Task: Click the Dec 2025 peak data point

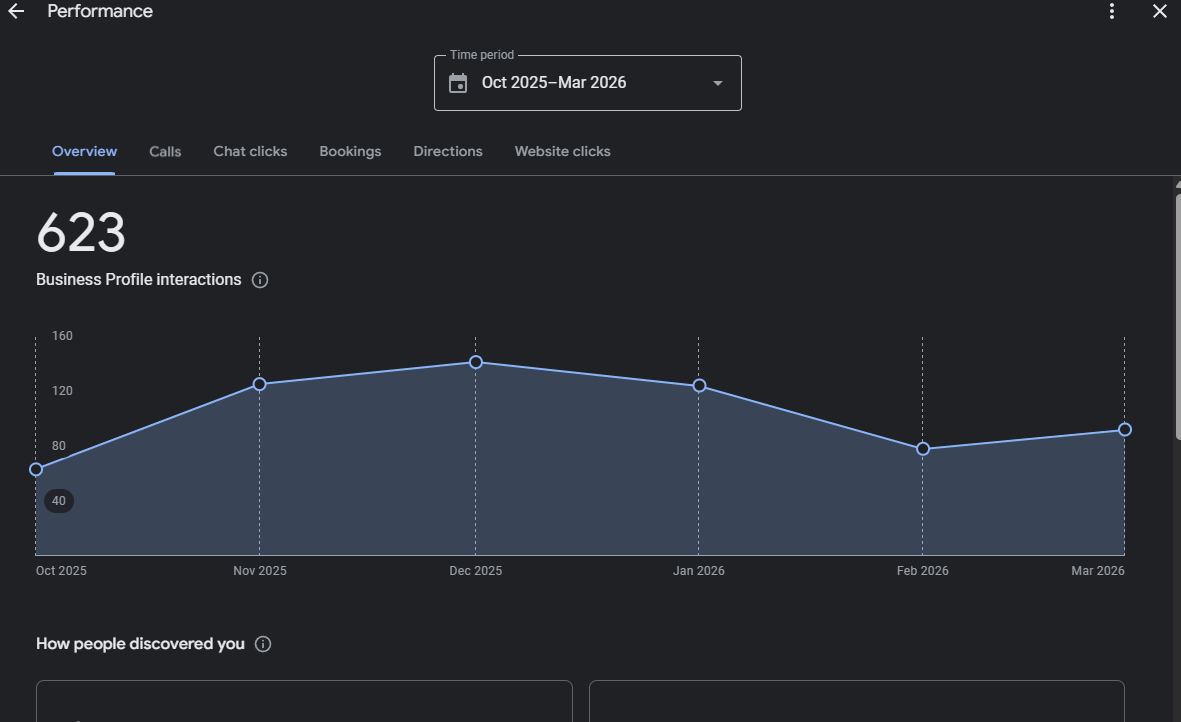Action: point(476,362)
